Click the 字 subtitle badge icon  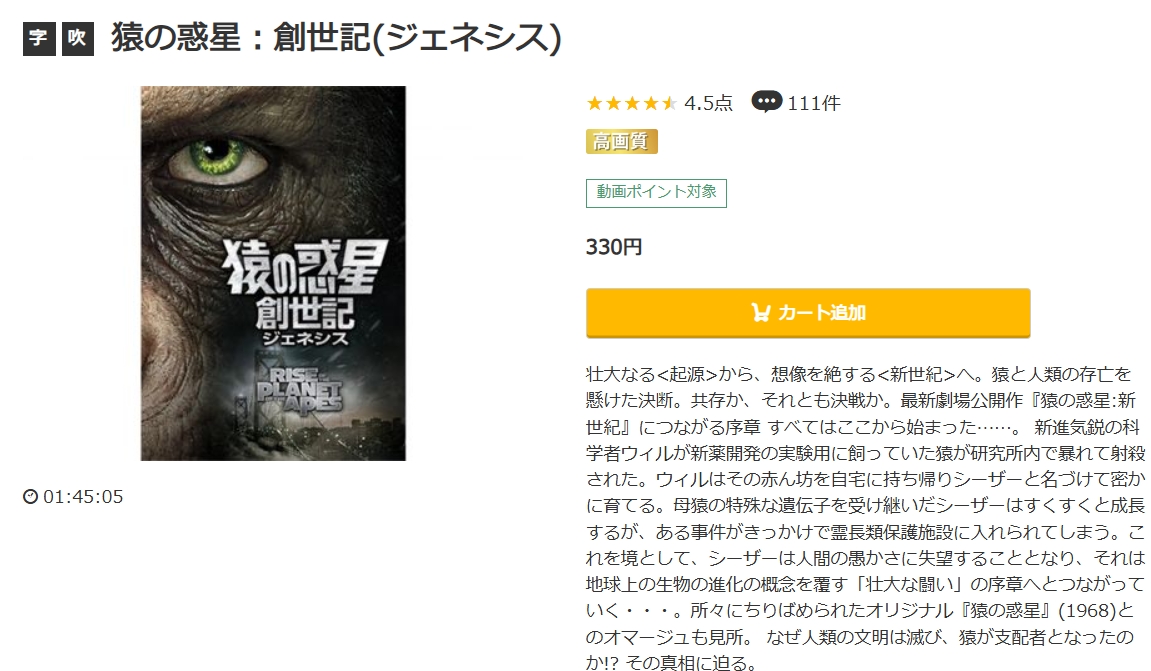click(x=39, y=39)
